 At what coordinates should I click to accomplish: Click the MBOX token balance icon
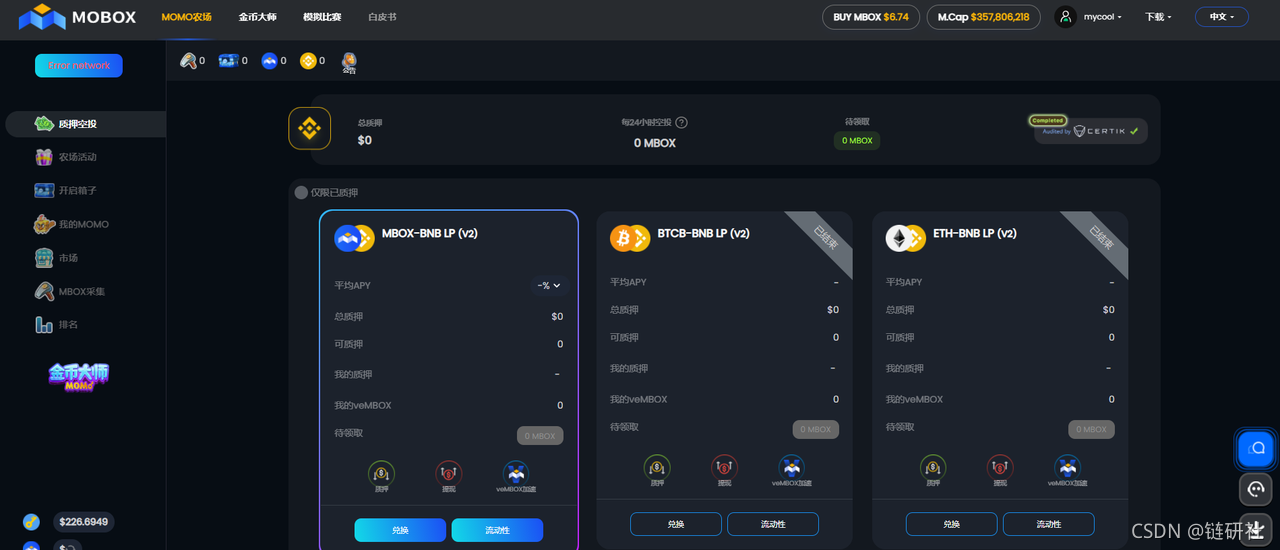[x=269, y=61]
